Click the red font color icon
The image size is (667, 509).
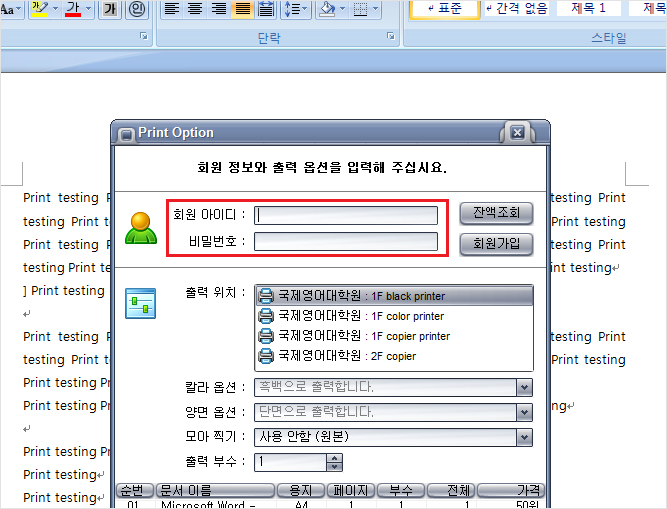73,9
